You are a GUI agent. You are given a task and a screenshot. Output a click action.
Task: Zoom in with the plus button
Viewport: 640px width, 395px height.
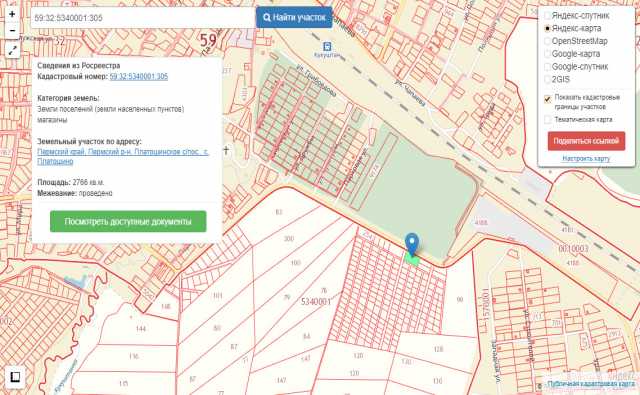[12, 14]
